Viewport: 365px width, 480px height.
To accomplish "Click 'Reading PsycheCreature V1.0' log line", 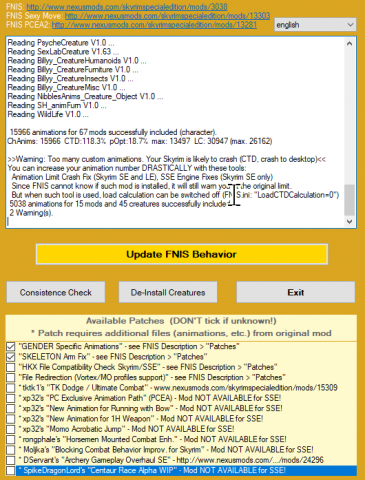I will tap(61, 43).
